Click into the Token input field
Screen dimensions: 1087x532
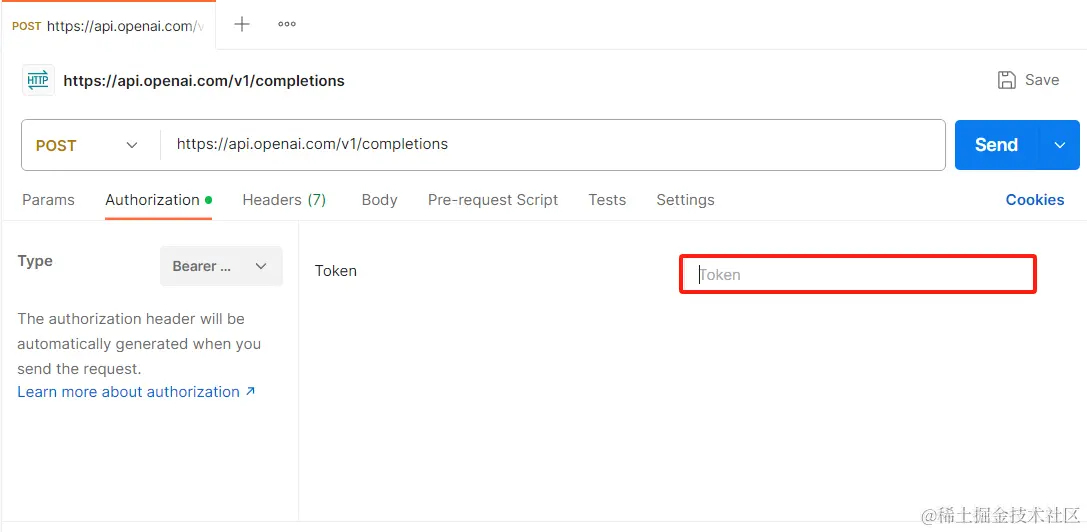pos(858,275)
